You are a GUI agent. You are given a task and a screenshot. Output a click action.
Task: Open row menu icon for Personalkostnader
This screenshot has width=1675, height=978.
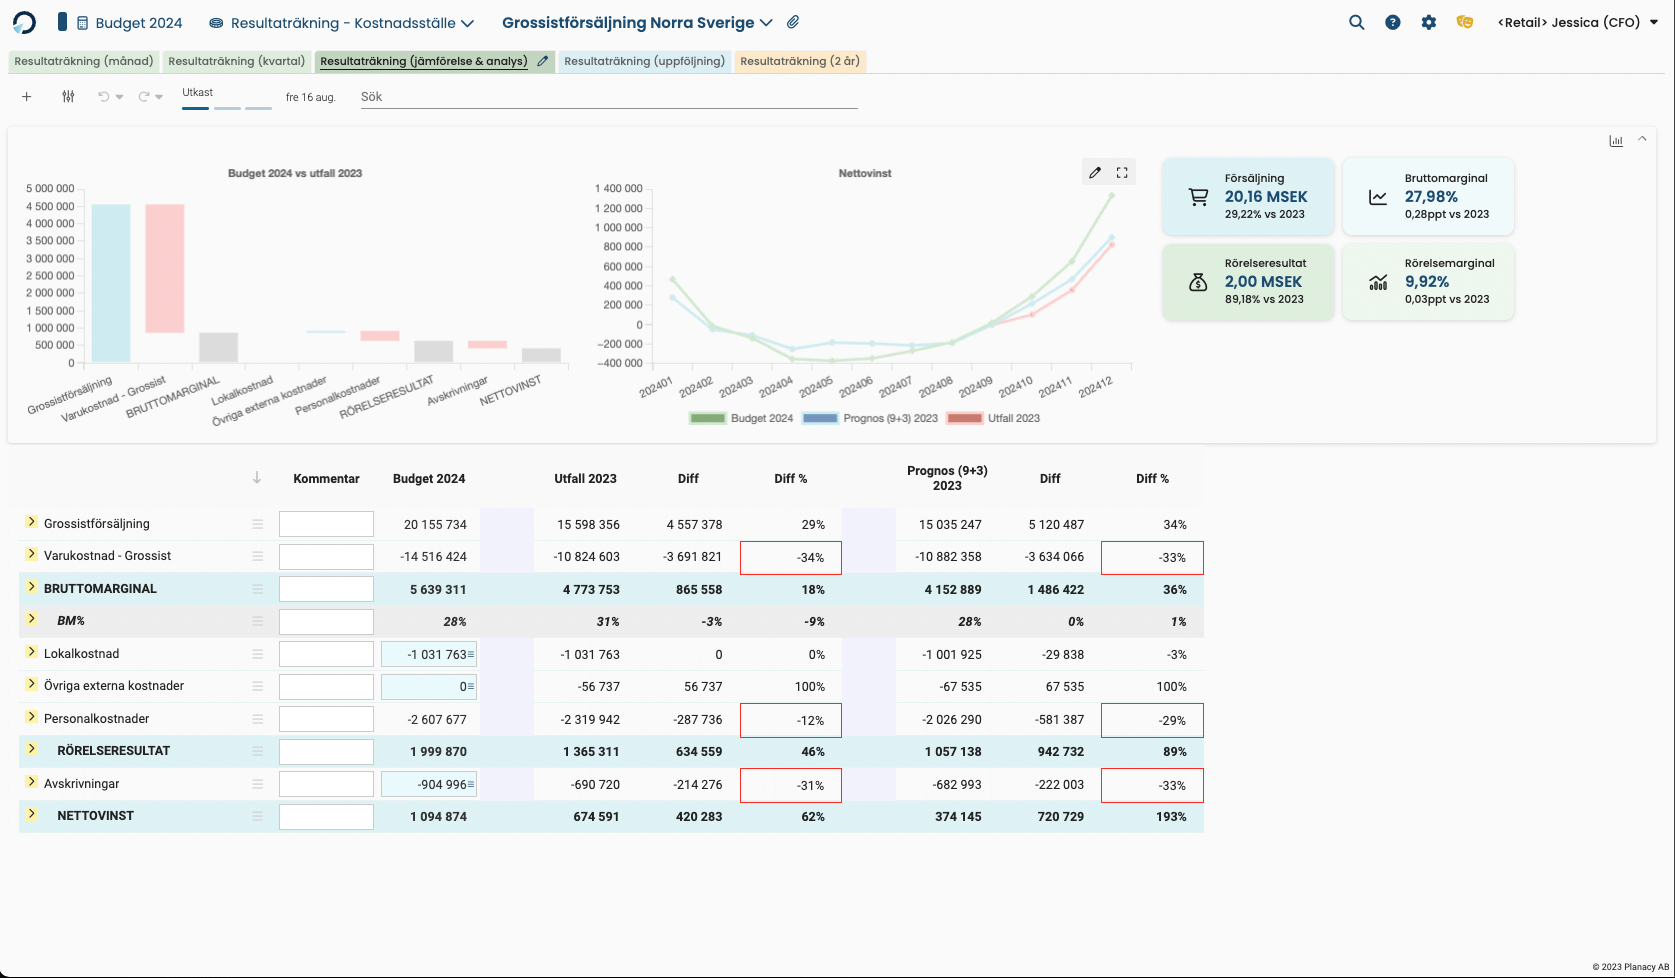pyautogui.click(x=257, y=719)
